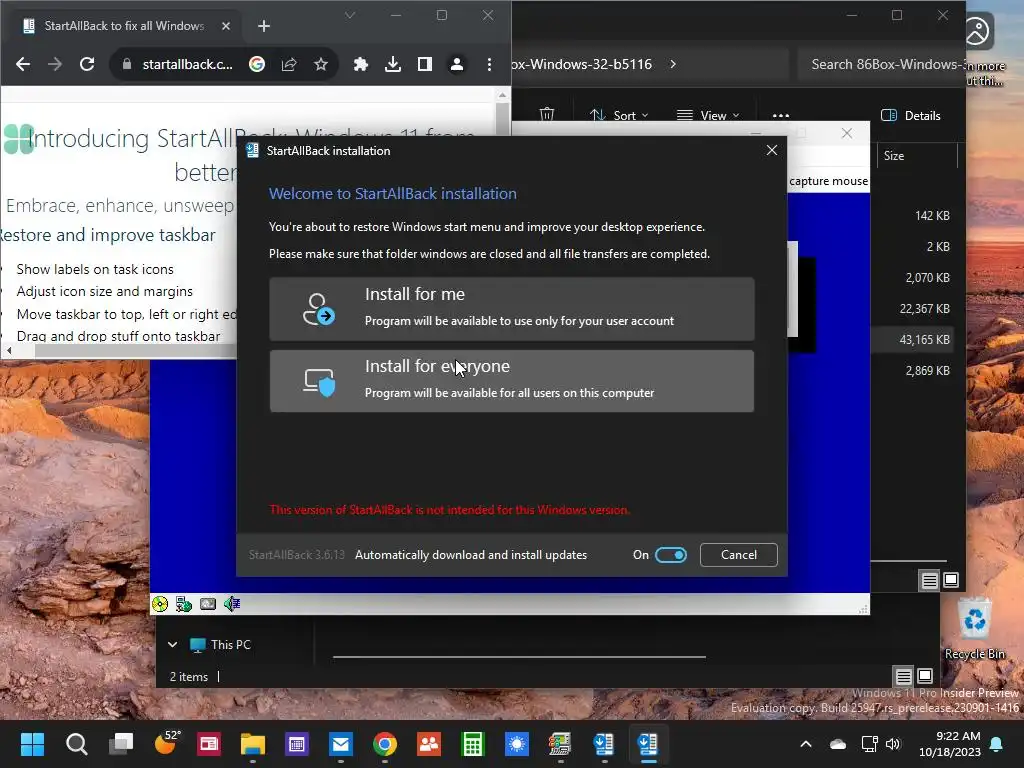Open weather widget showing 52°

166,744
